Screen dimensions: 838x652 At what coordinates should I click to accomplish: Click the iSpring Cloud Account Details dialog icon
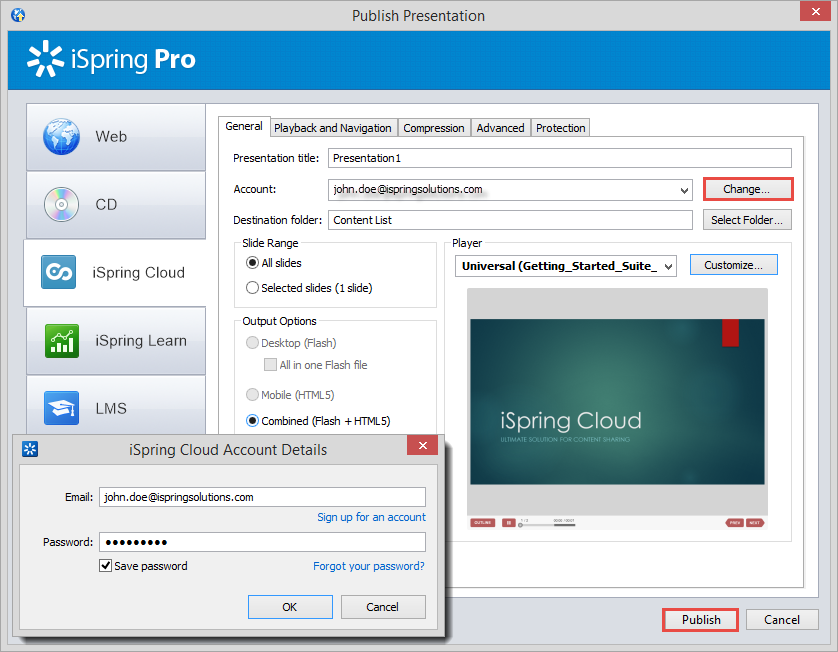pos(30,449)
